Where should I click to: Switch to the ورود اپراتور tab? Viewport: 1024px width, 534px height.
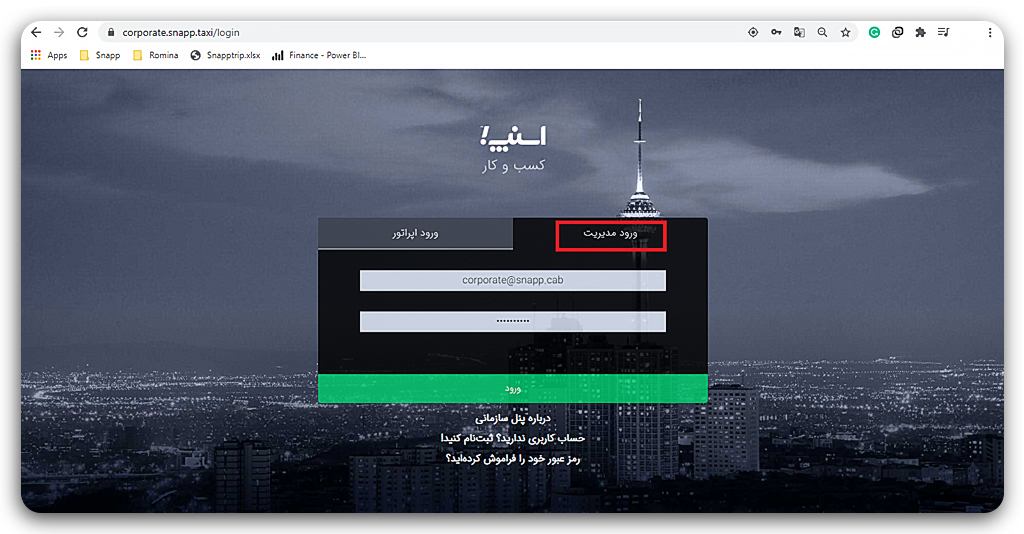(415, 233)
